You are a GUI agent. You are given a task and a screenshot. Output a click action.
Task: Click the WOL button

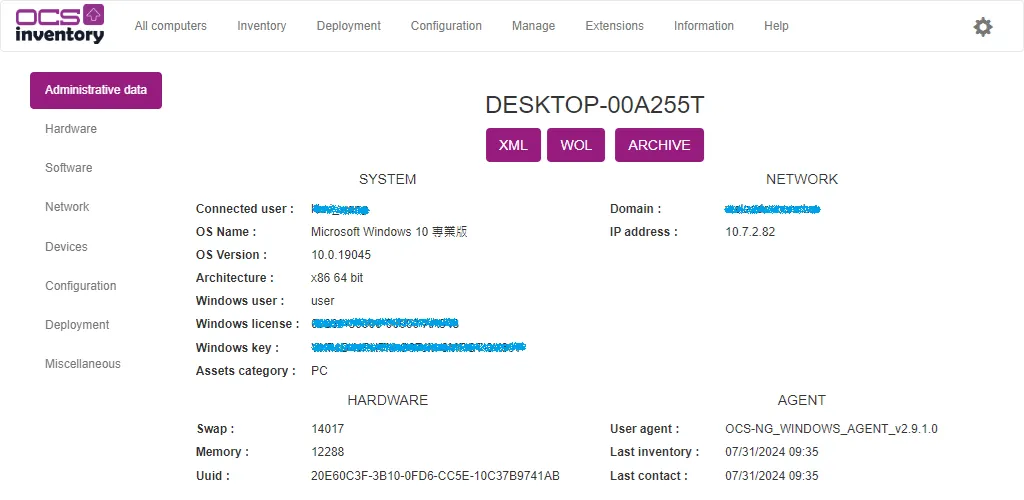576,145
